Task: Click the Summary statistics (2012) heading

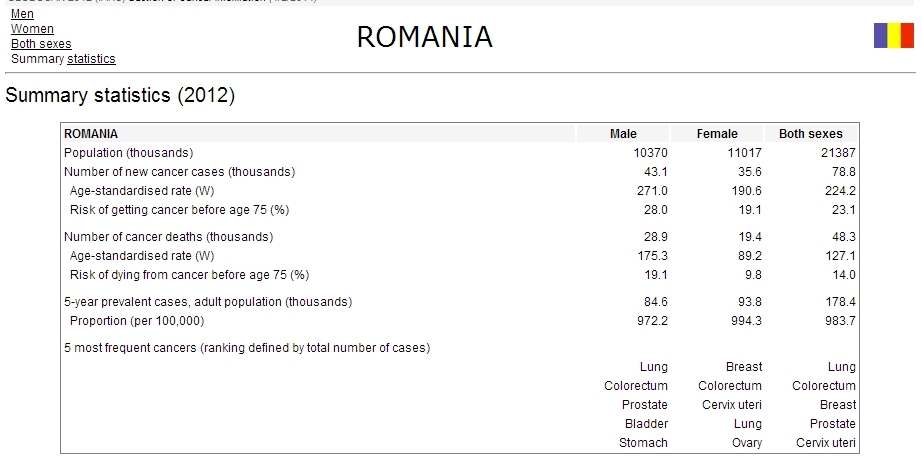Action: (x=120, y=97)
